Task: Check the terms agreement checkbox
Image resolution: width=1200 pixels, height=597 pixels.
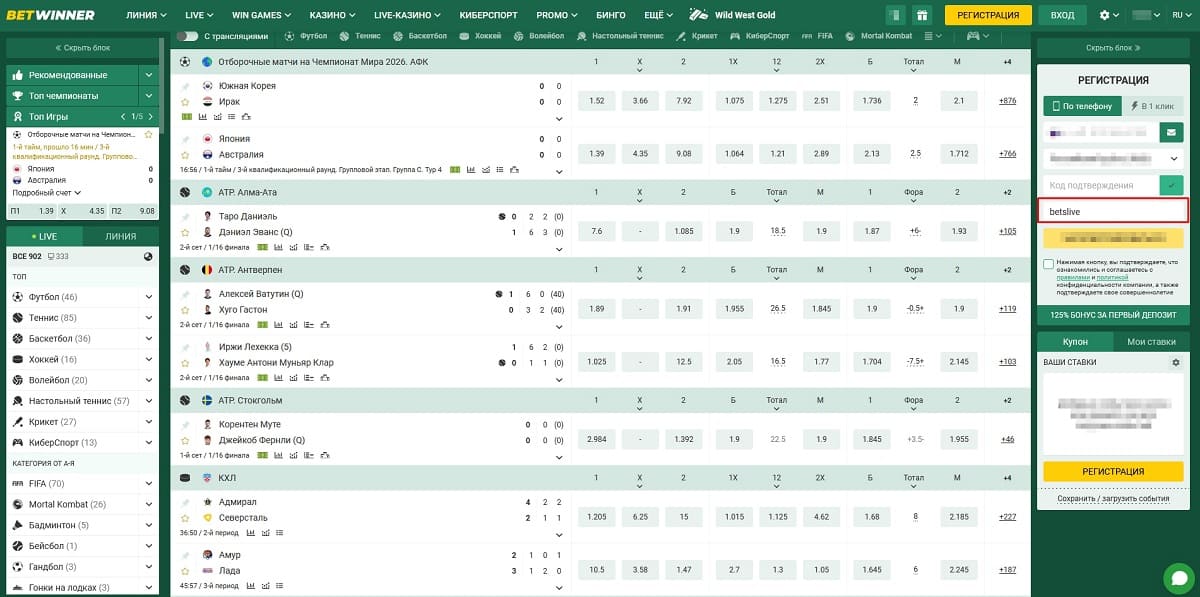Action: [x=1048, y=264]
